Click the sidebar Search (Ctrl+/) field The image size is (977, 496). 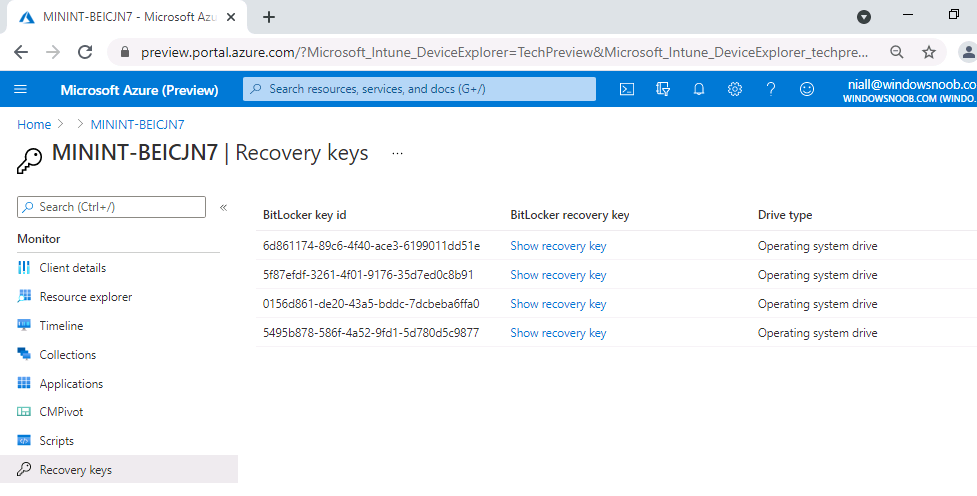[x=112, y=207]
